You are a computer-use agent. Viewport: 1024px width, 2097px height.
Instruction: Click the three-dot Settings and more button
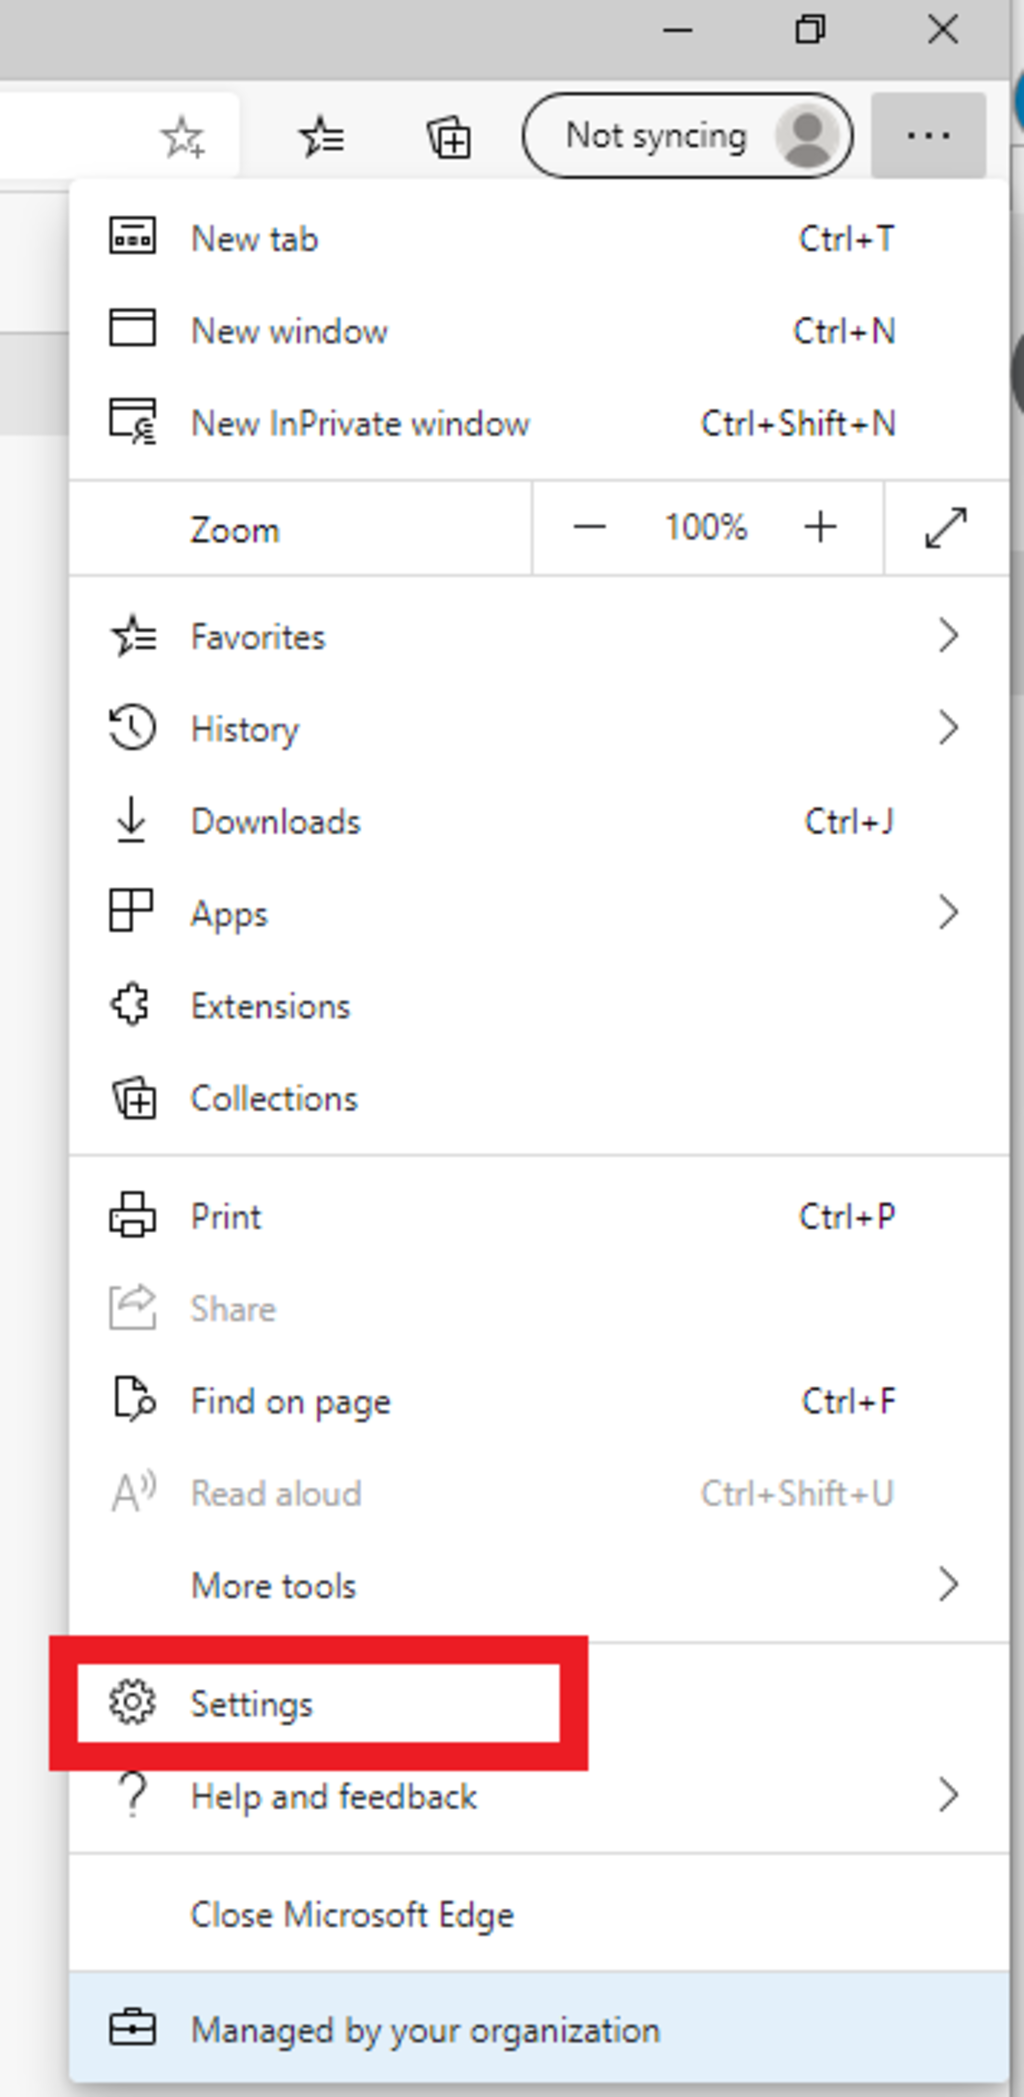click(x=928, y=136)
